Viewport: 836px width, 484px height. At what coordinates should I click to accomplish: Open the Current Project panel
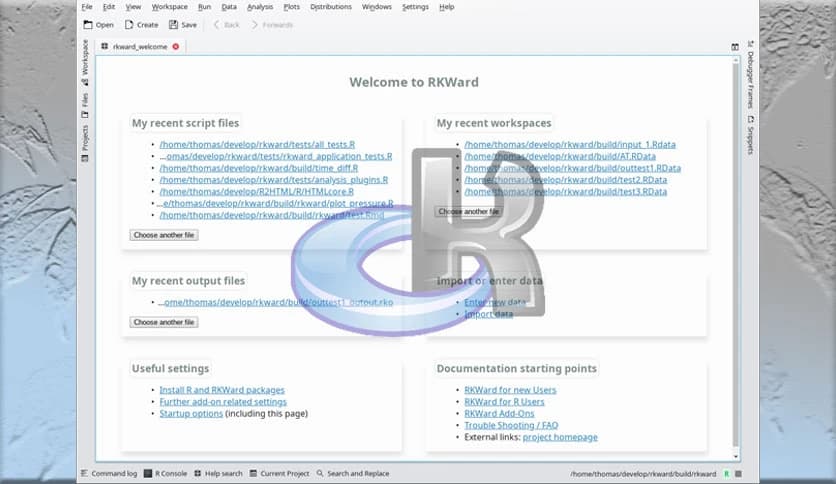pyautogui.click(x=279, y=473)
